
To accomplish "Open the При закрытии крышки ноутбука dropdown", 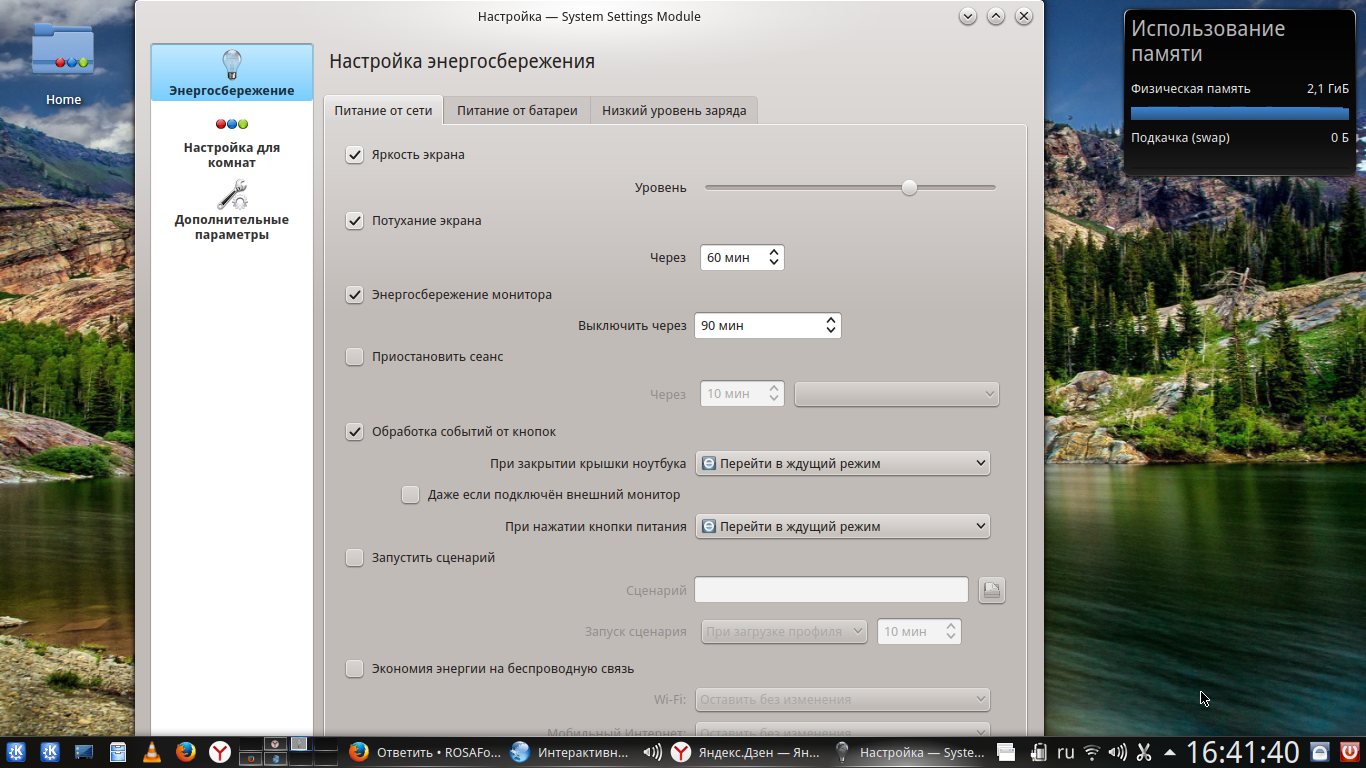I will click(x=843, y=463).
